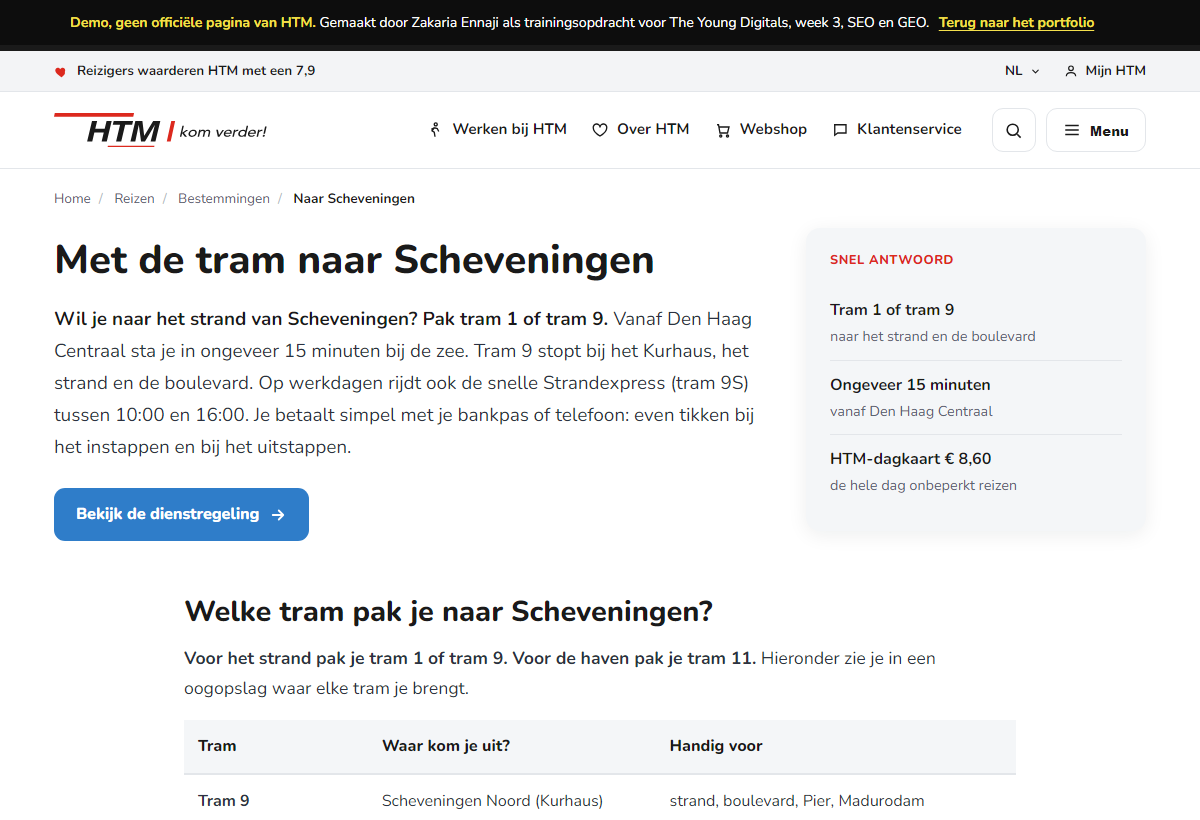Click the Handig voor column header

click(716, 746)
